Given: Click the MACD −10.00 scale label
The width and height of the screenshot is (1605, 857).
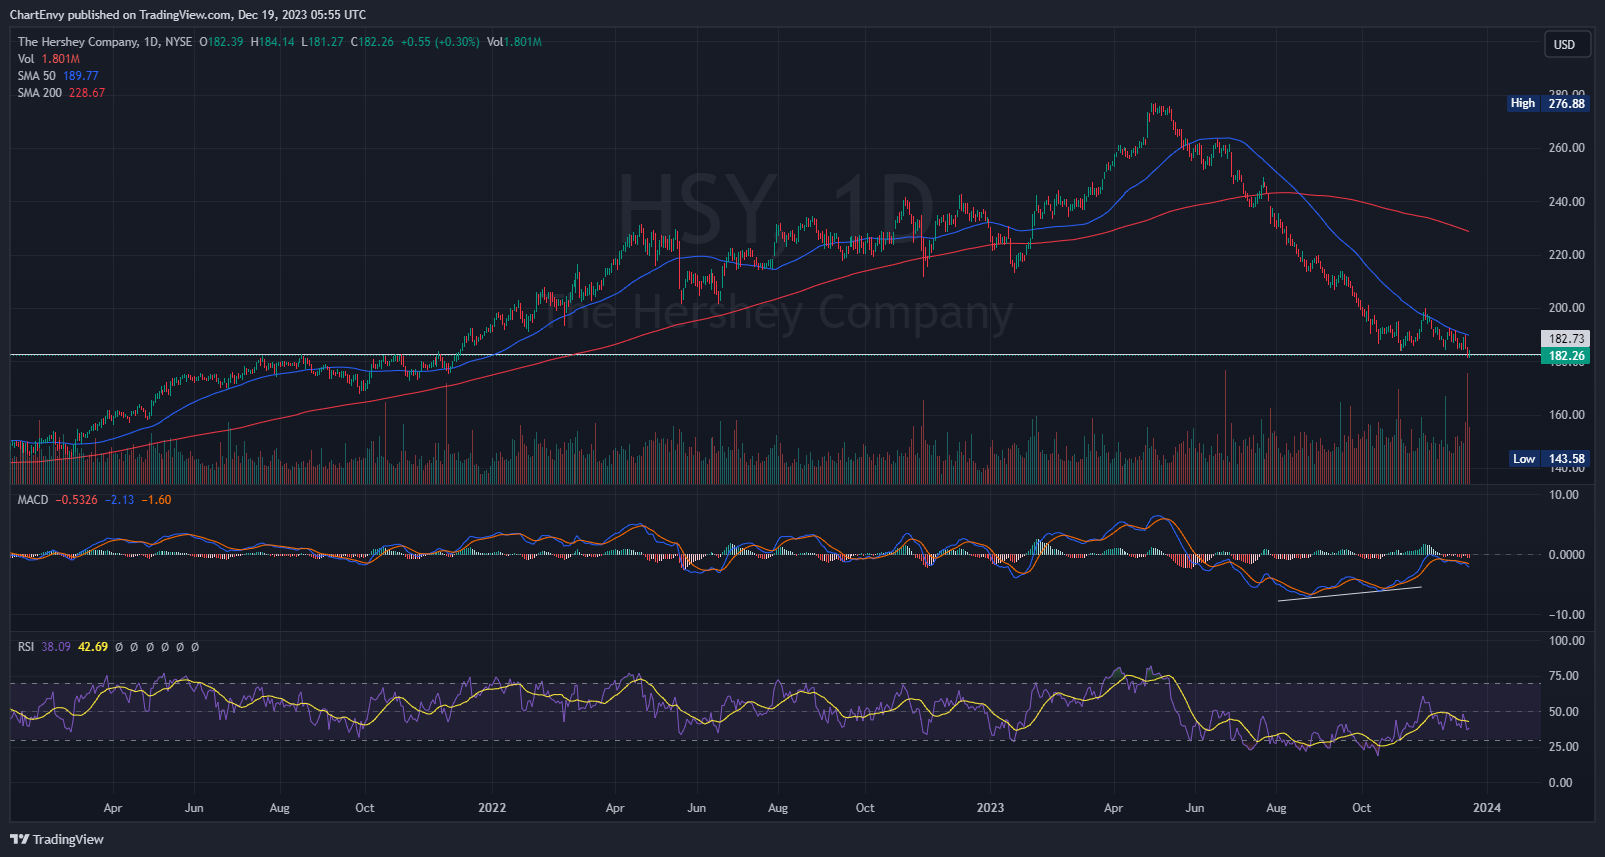Looking at the screenshot, I should click(x=1566, y=615).
